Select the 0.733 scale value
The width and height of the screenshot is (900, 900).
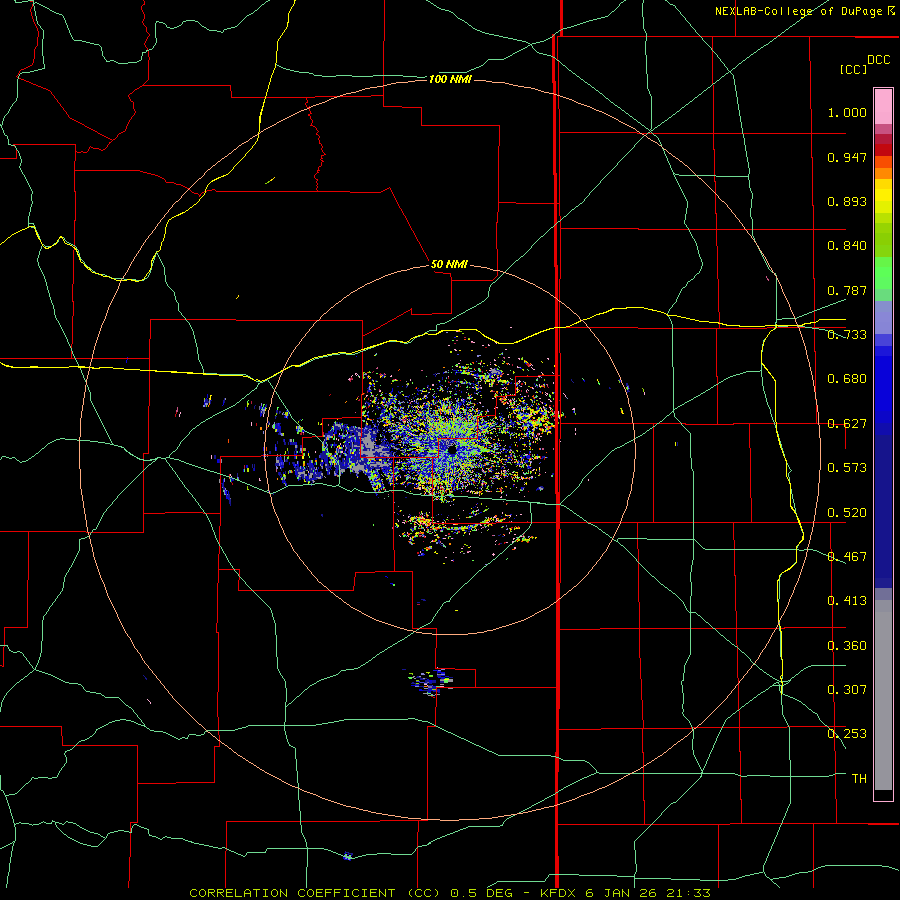pos(847,335)
